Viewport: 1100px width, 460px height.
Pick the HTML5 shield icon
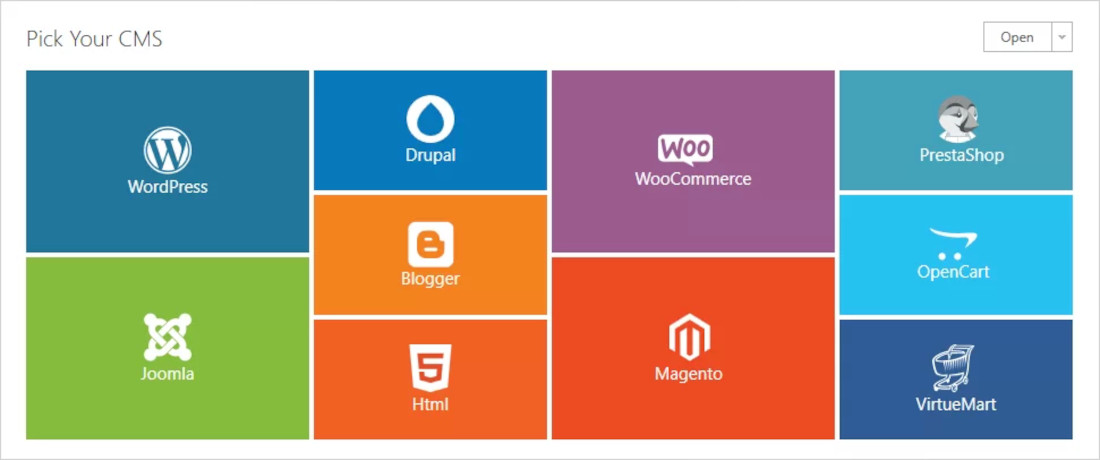pos(431,368)
